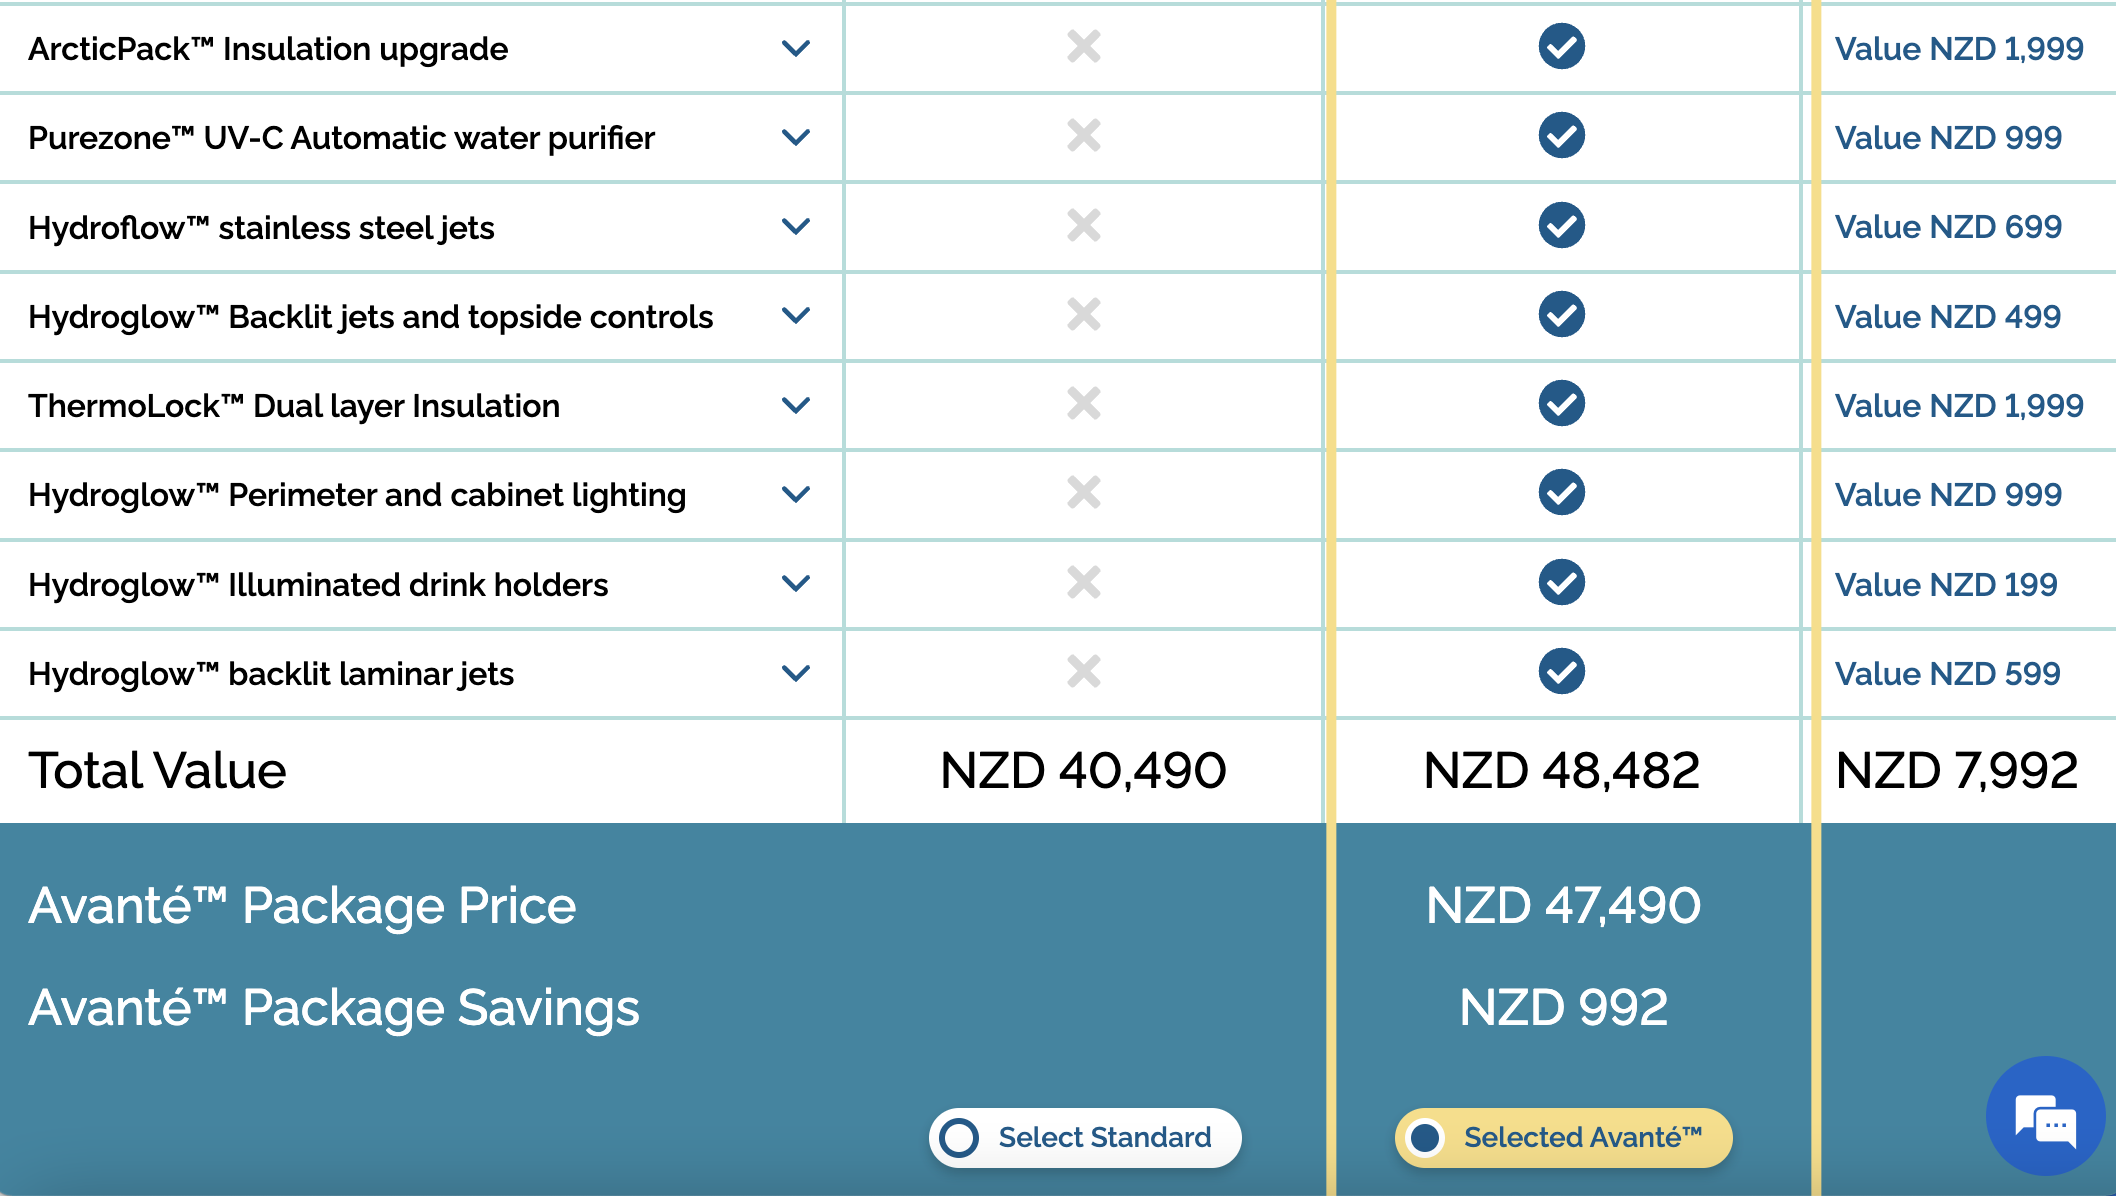2116x1196 pixels.
Task: Click the checkmark icon for ArcticPack Insulation upgrade
Action: point(1563,47)
